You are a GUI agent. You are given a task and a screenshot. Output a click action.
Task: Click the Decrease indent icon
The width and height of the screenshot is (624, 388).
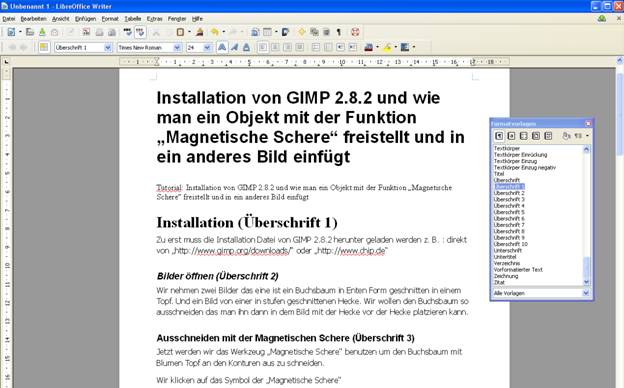click(x=340, y=47)
